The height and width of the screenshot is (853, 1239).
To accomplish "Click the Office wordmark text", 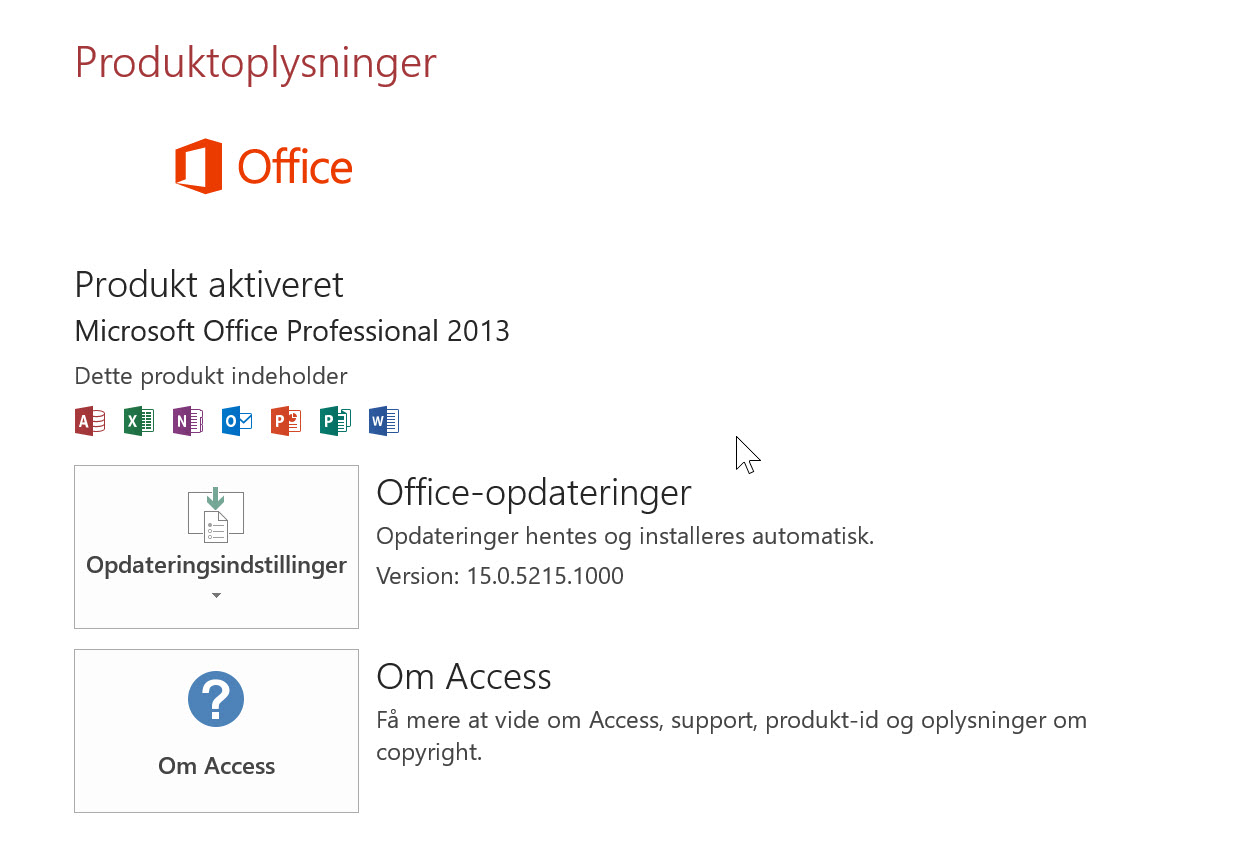I will 295,167.
